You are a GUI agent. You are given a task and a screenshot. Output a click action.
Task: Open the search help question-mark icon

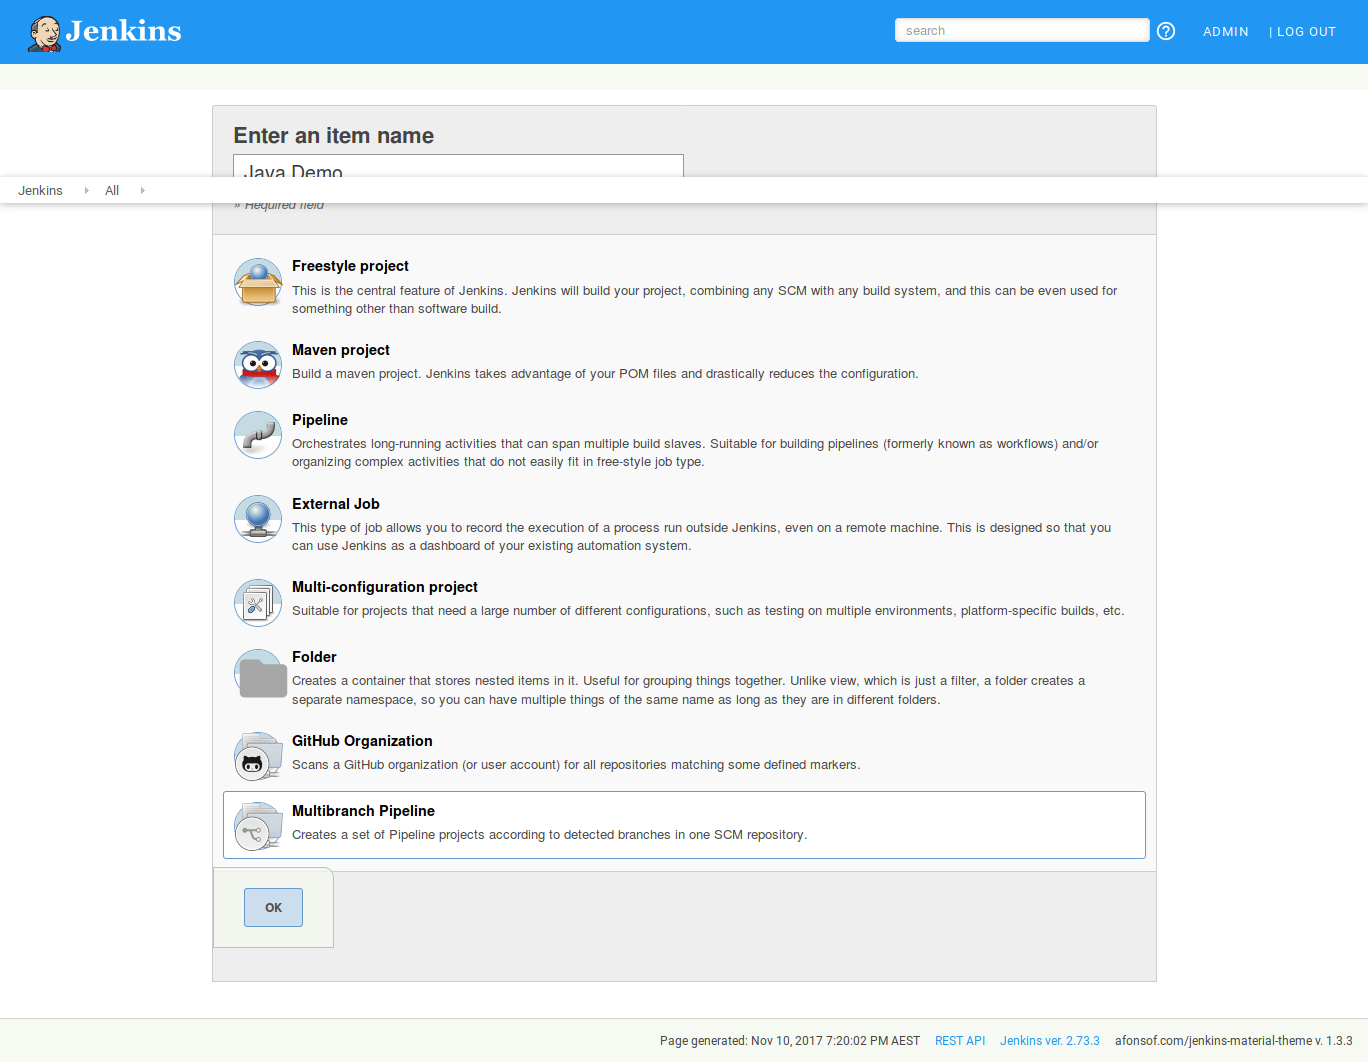1166,31
